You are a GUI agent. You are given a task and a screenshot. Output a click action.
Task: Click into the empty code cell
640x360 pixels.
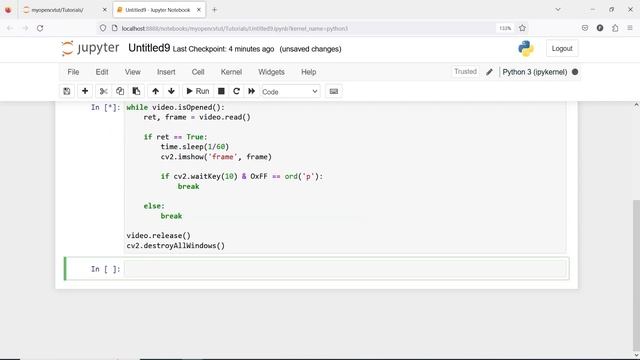tap(345, 269)
